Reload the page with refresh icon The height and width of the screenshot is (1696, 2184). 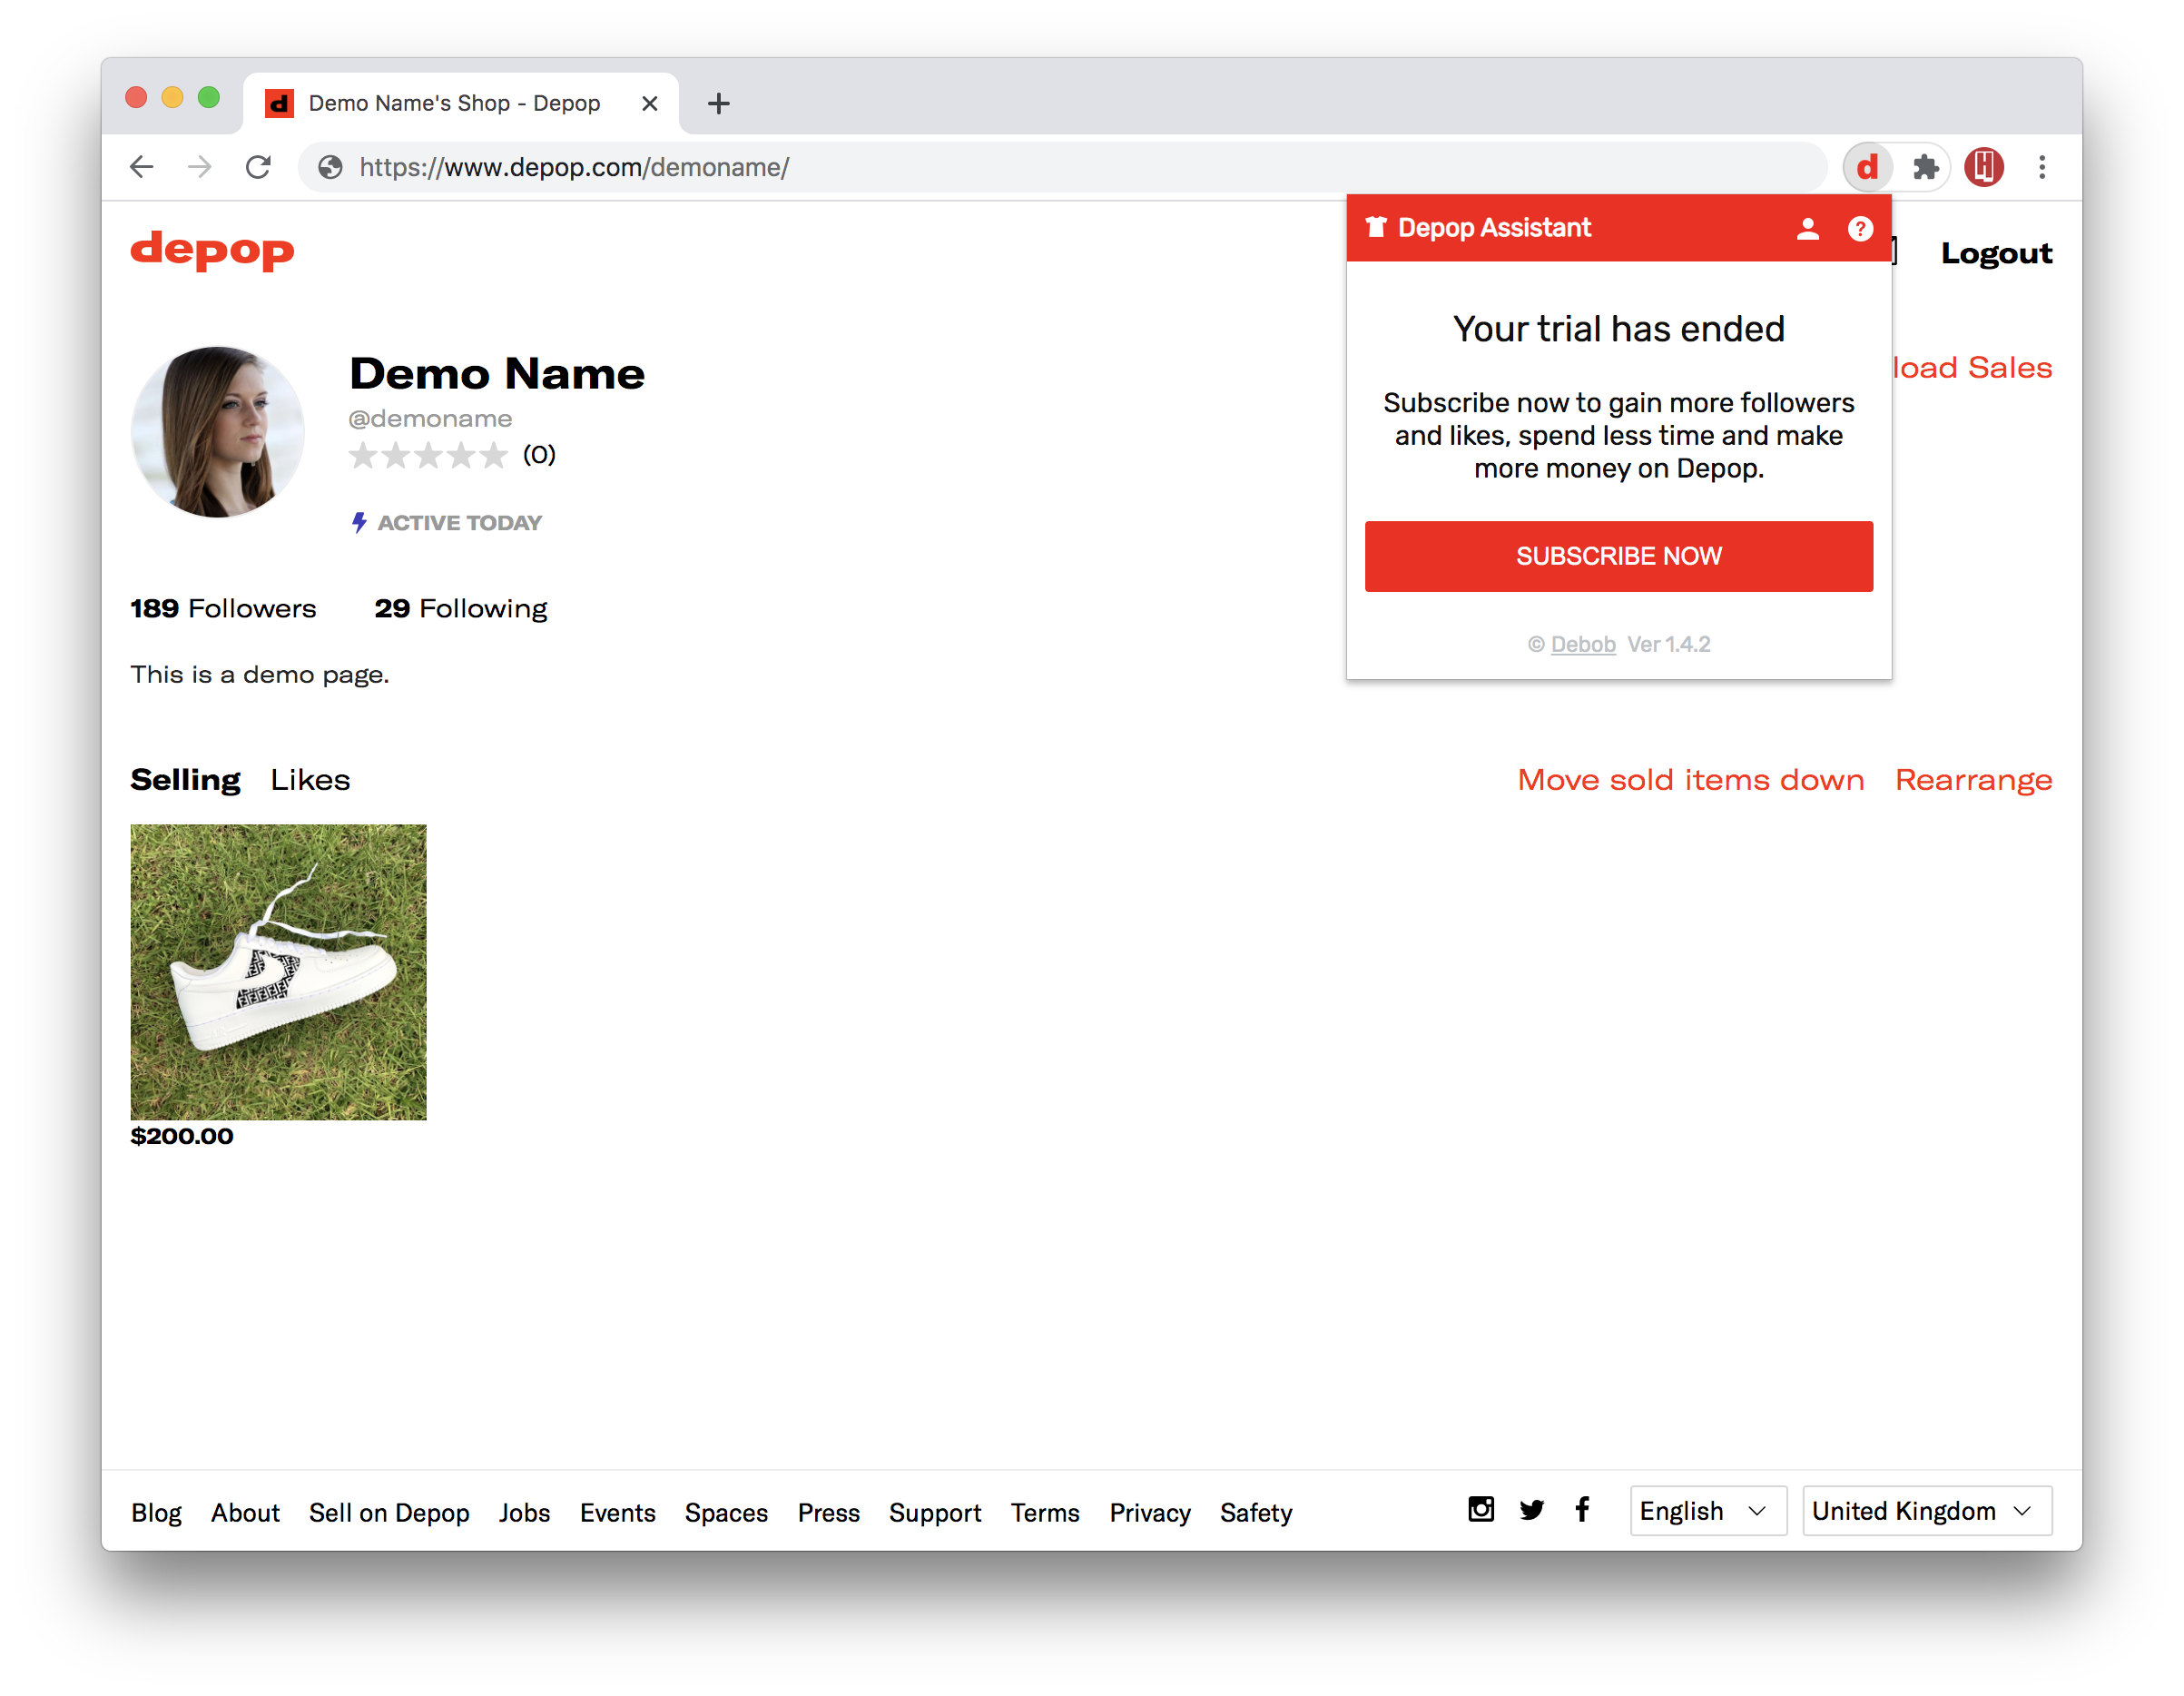[x=258, y=167]
